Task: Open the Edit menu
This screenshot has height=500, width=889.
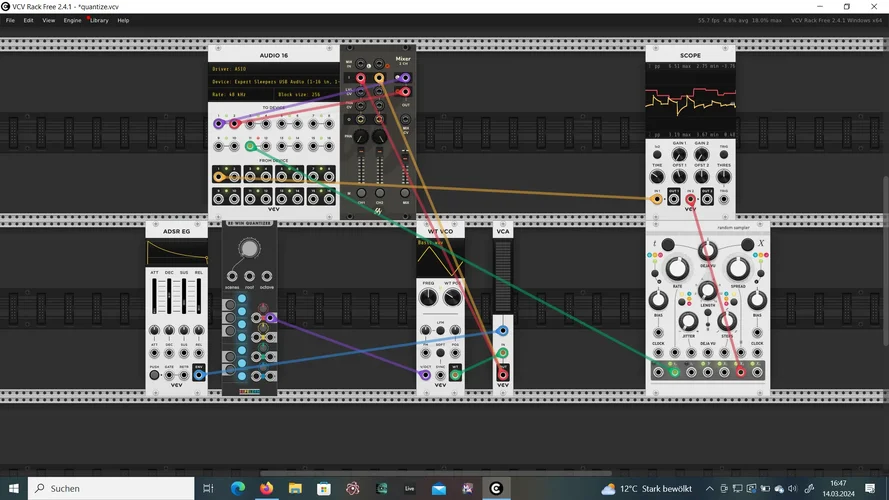Action: pyautogui.click(x=28, y=20)
